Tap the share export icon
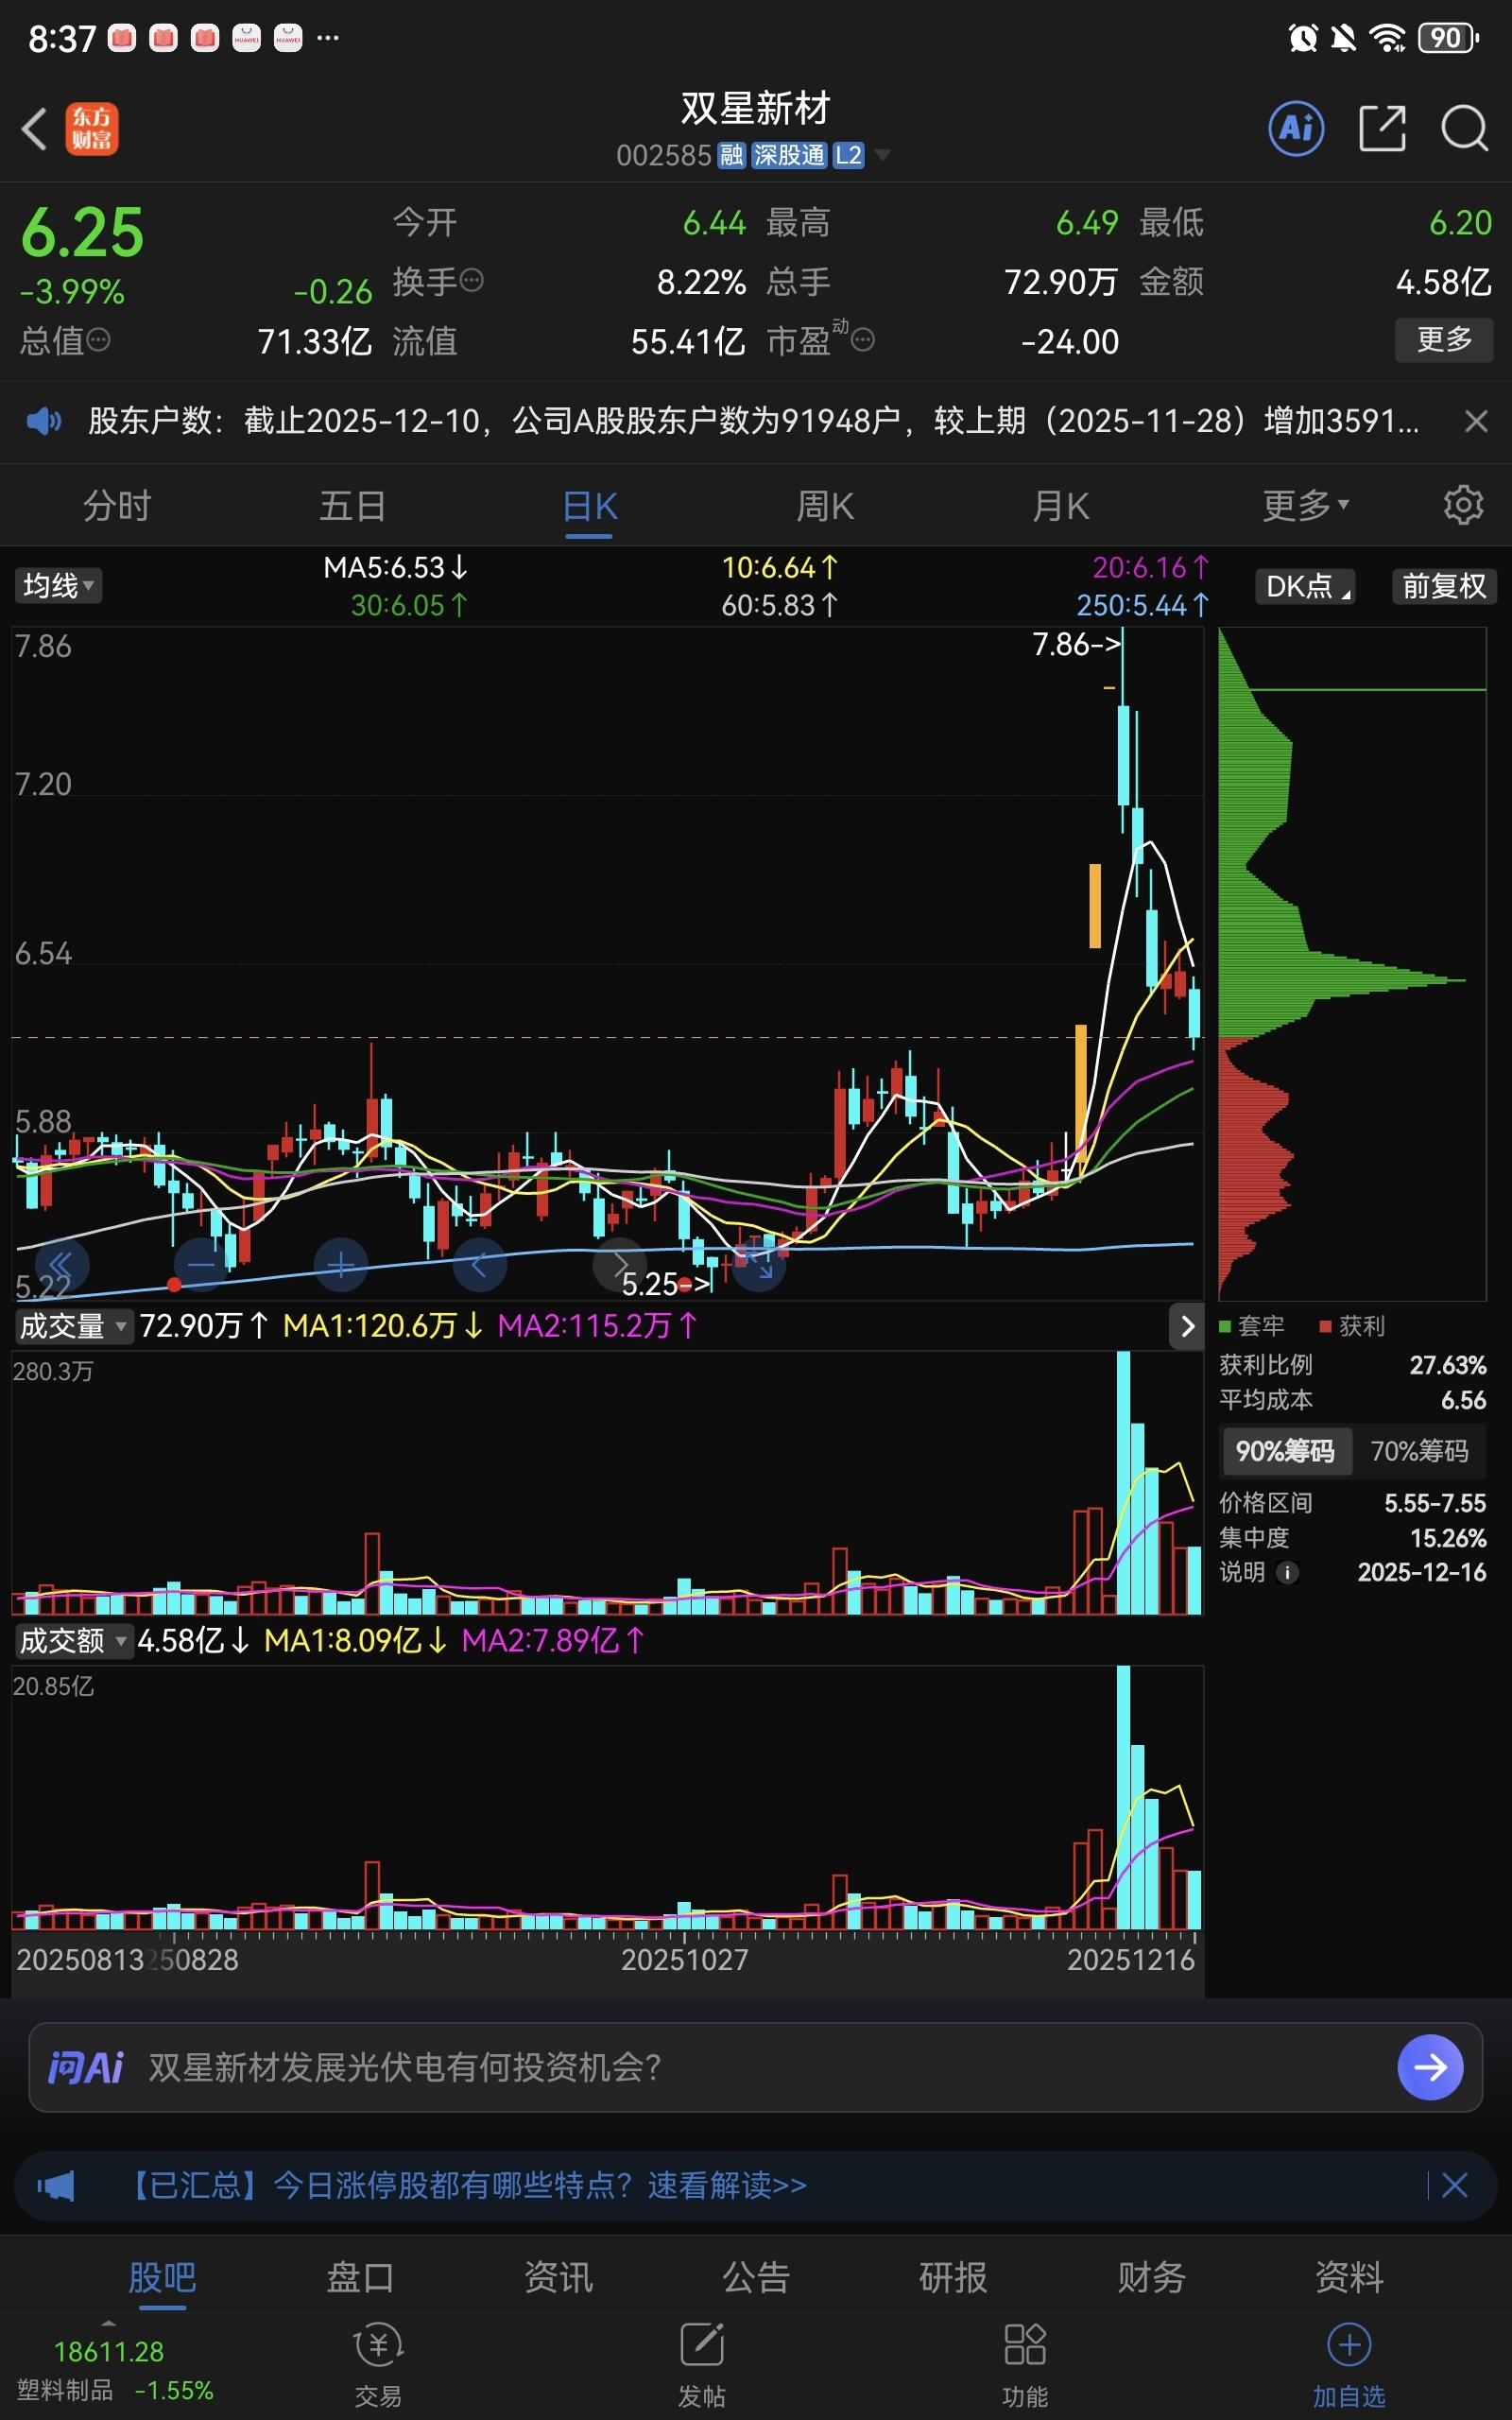The image size is (1512, 2420). (x=1382, y=128)
